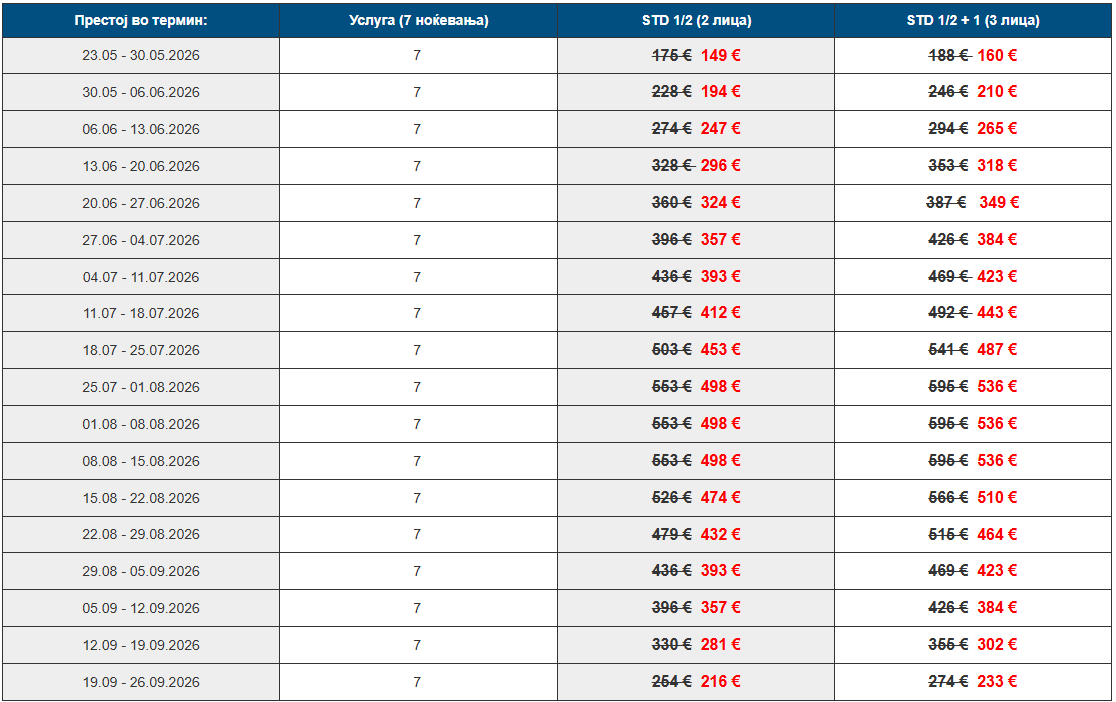Click the 'Услуга (7 ноќевања)' column header

(x=418, y=20)
